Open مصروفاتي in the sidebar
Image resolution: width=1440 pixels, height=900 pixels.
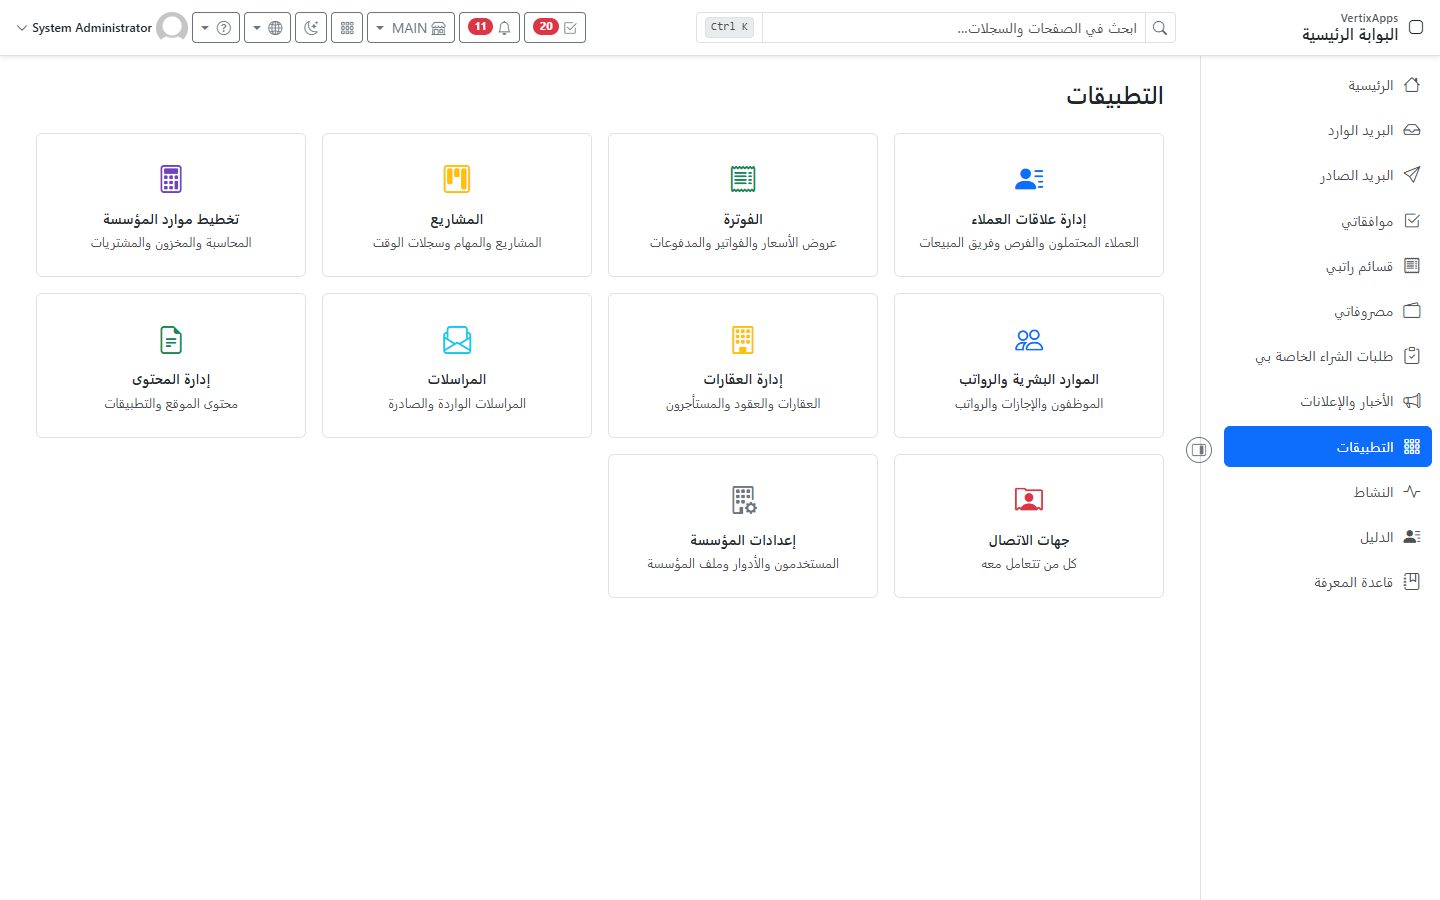[1328, 311]
